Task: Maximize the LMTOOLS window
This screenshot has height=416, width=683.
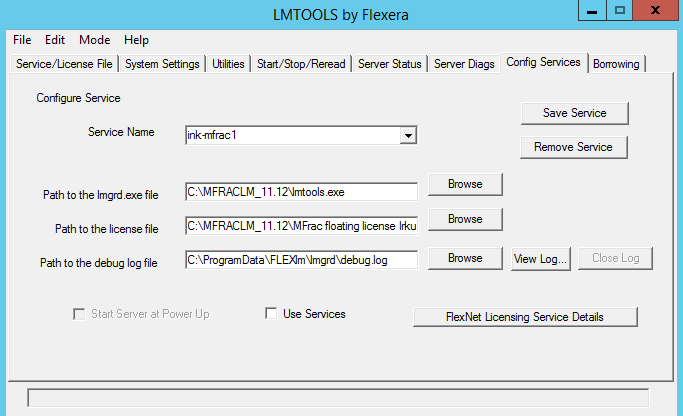Action: click(x=620, y=10)
